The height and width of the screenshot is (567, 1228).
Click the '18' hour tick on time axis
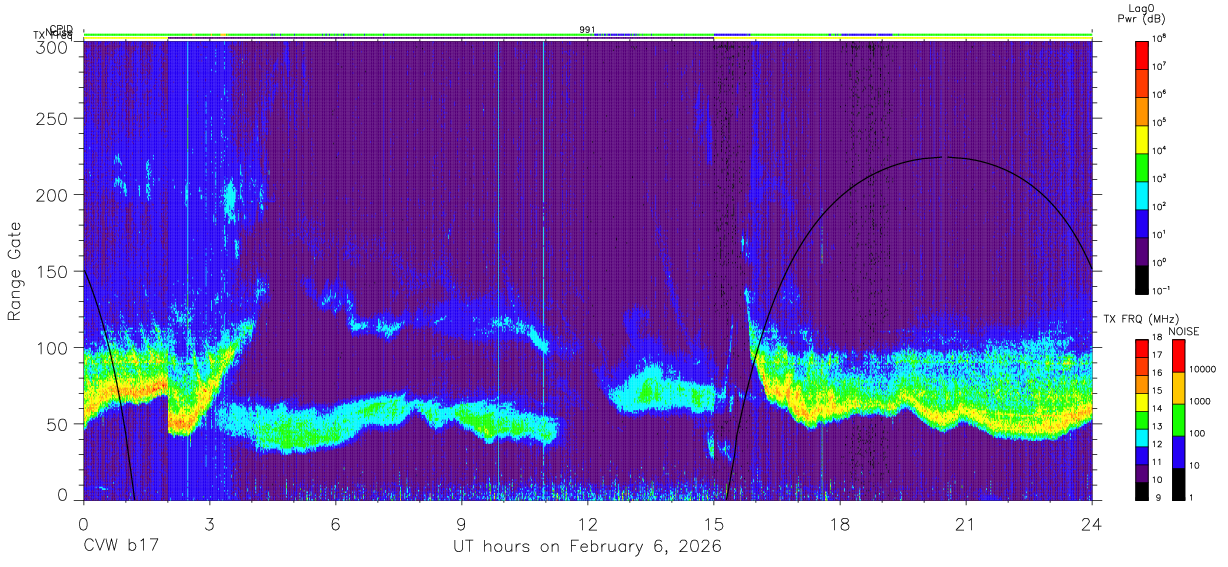coord(839,523)
